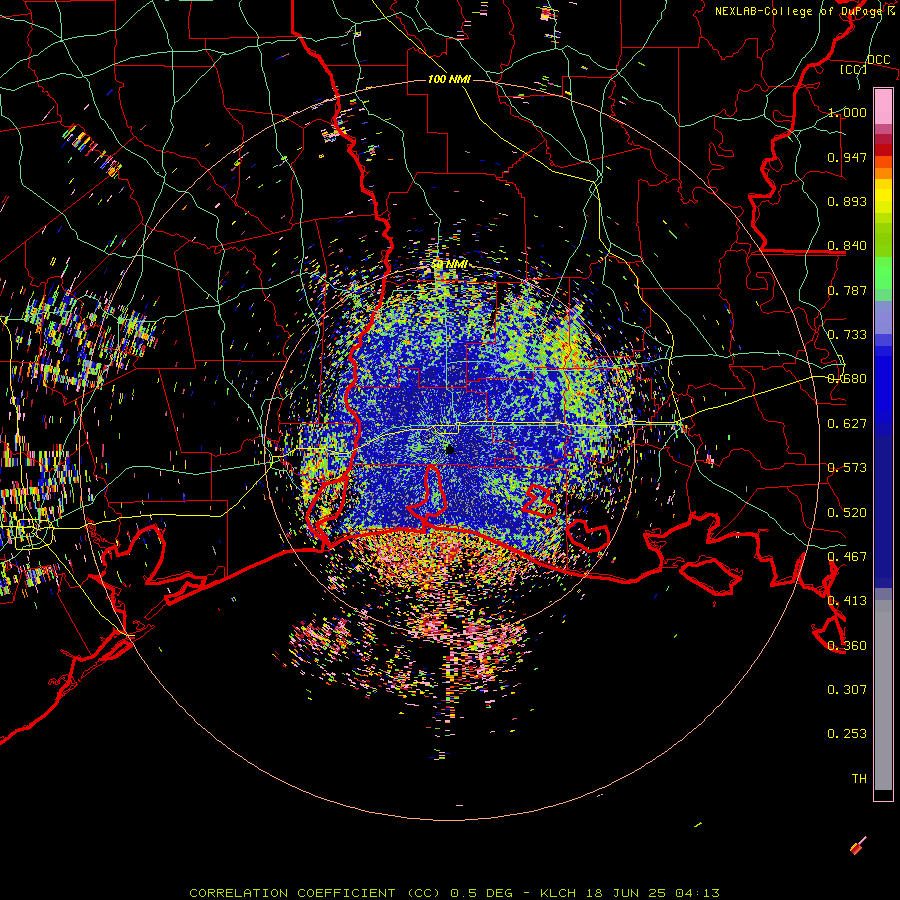This screenshot has height=900, width=900.
Task: Click the 0.627 scale value
Action: 847,424
